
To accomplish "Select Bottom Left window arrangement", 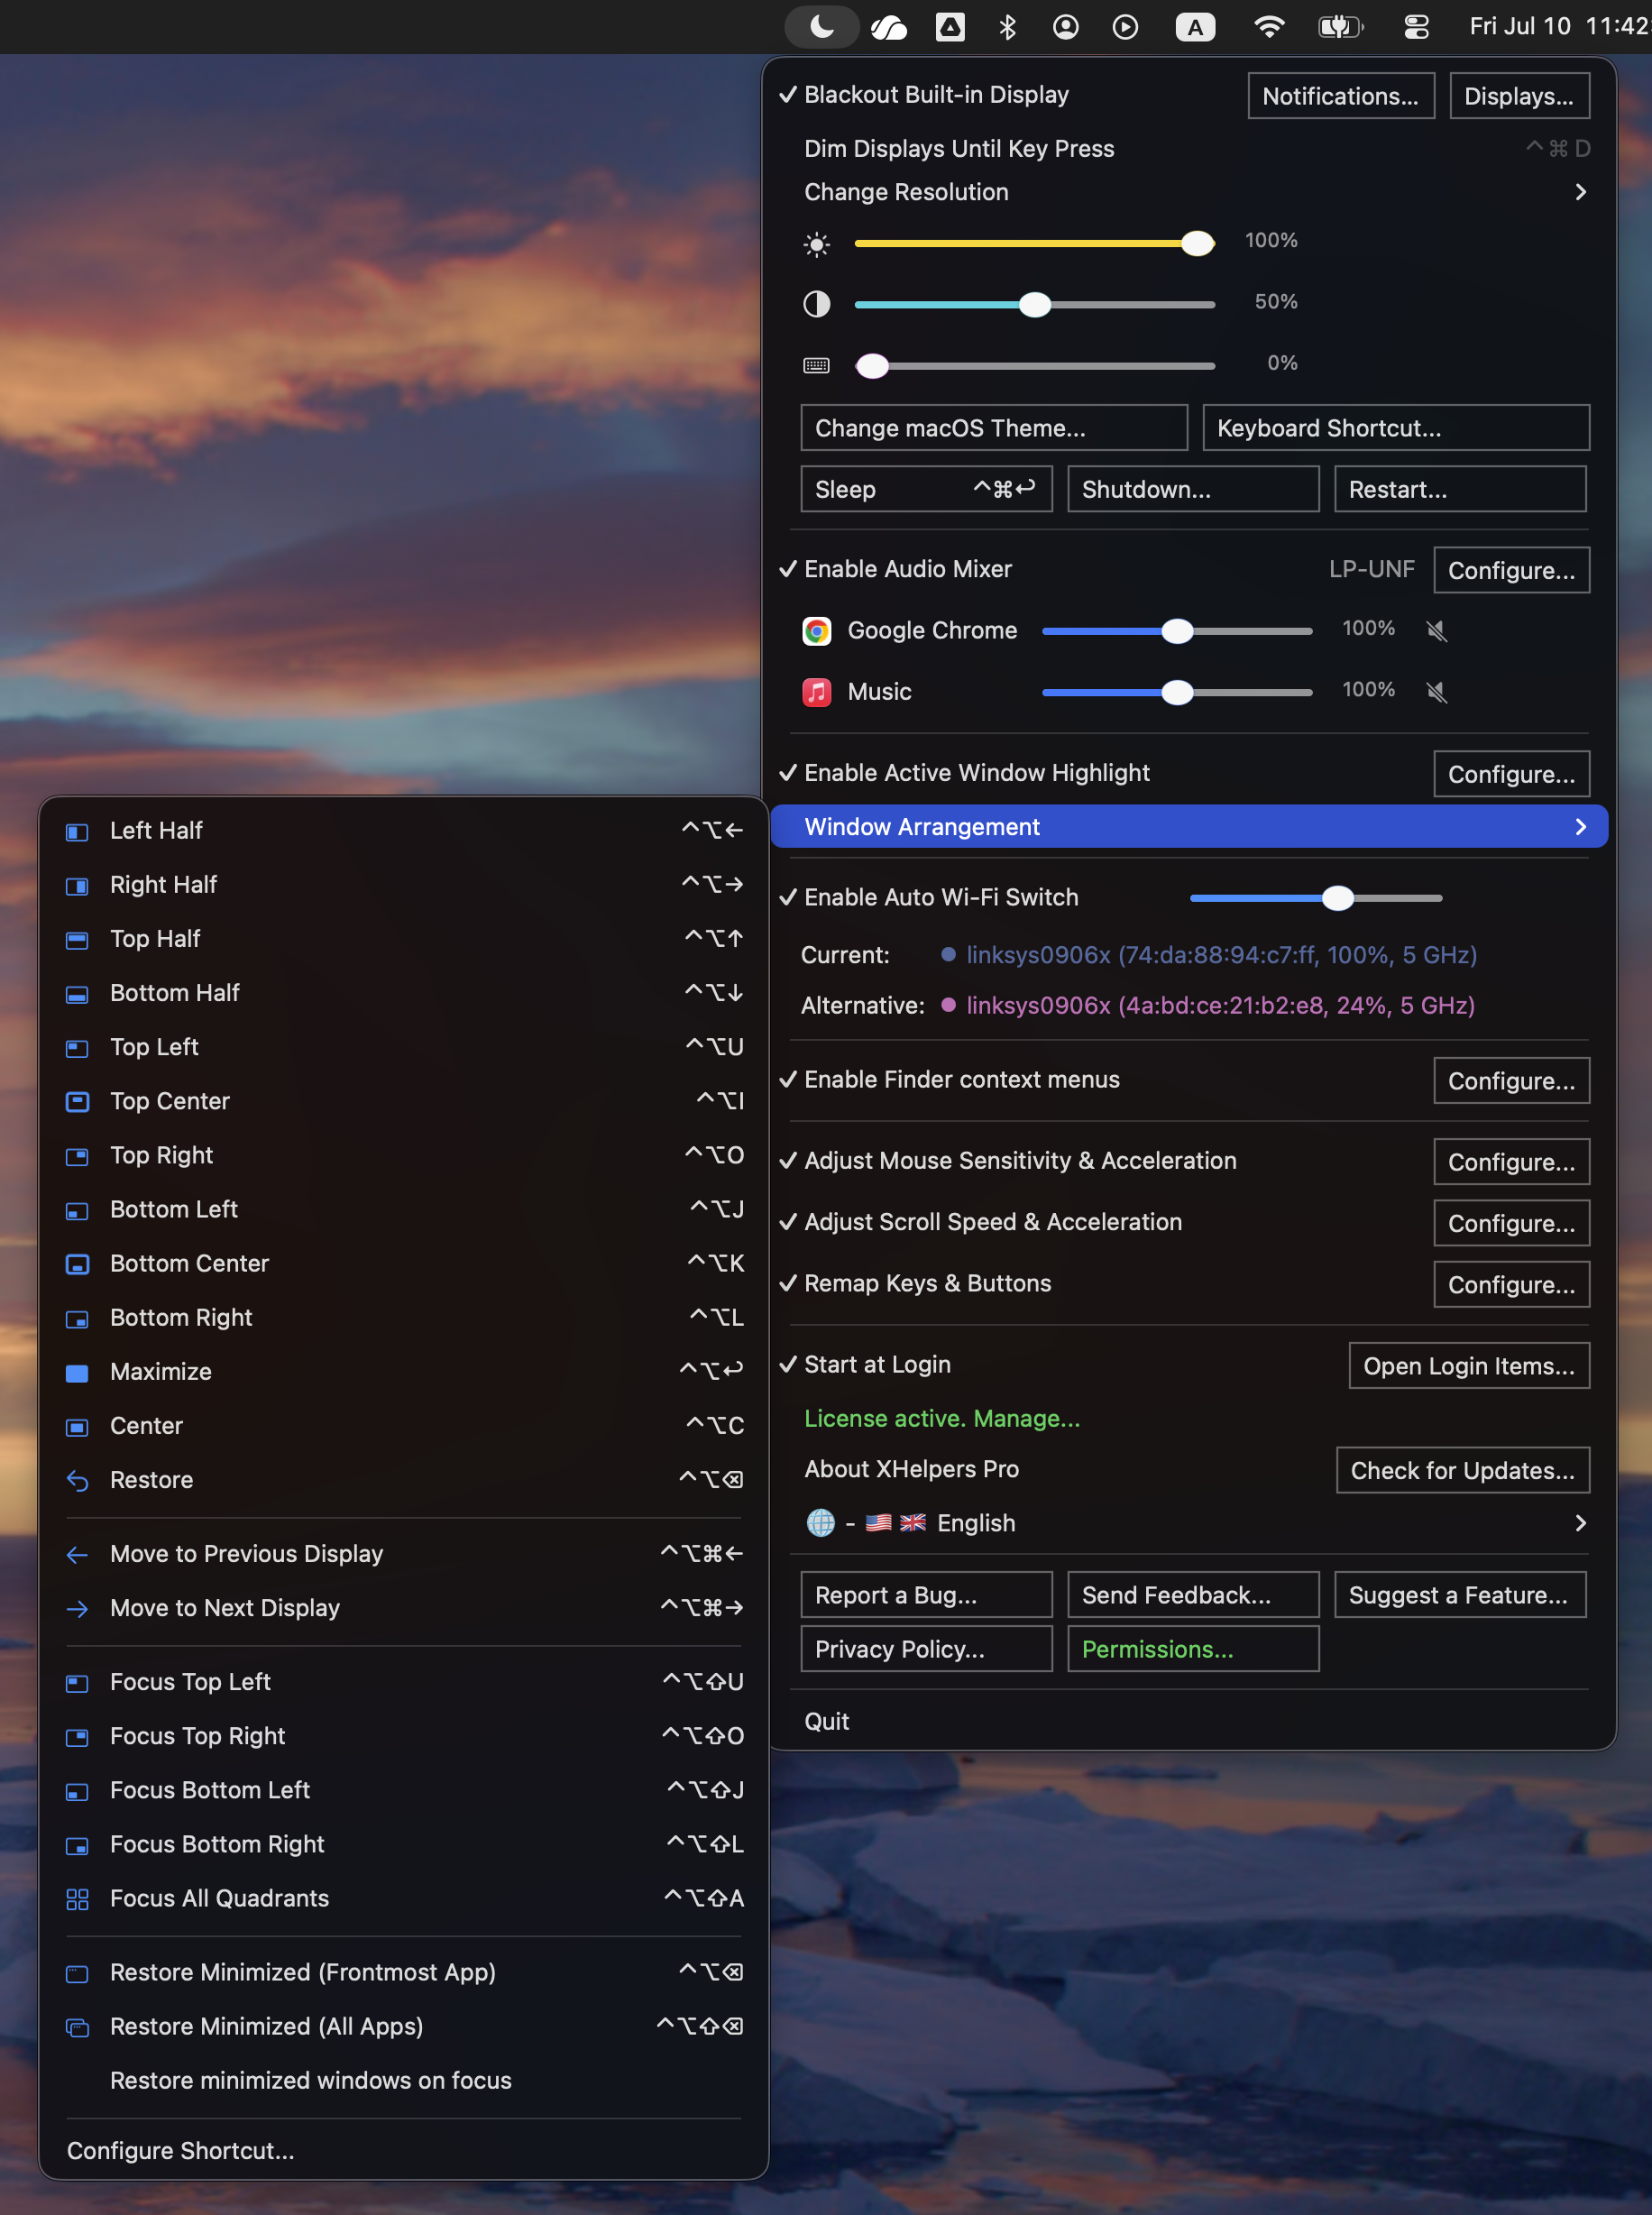I will point(404,1209).
